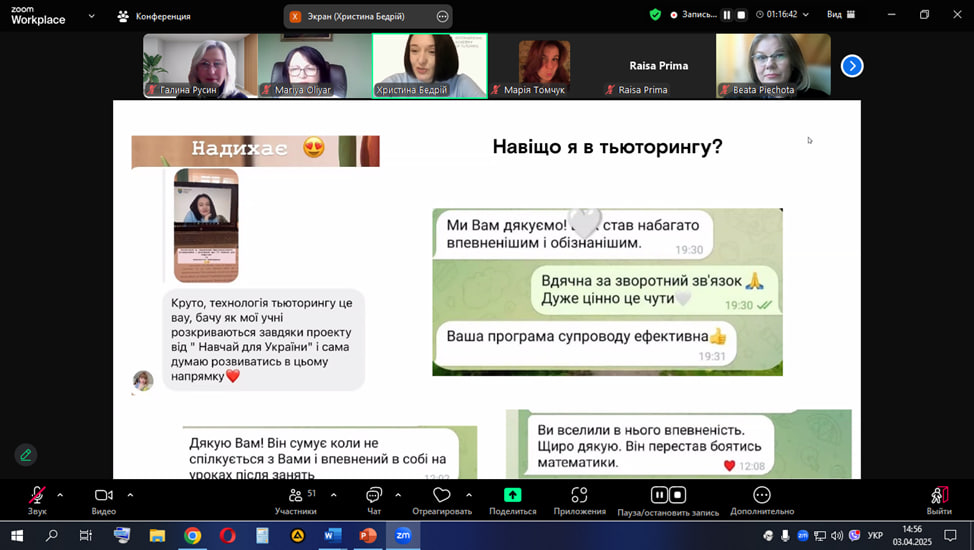Click the green annotation pencil icon

[x=26, y=455]
